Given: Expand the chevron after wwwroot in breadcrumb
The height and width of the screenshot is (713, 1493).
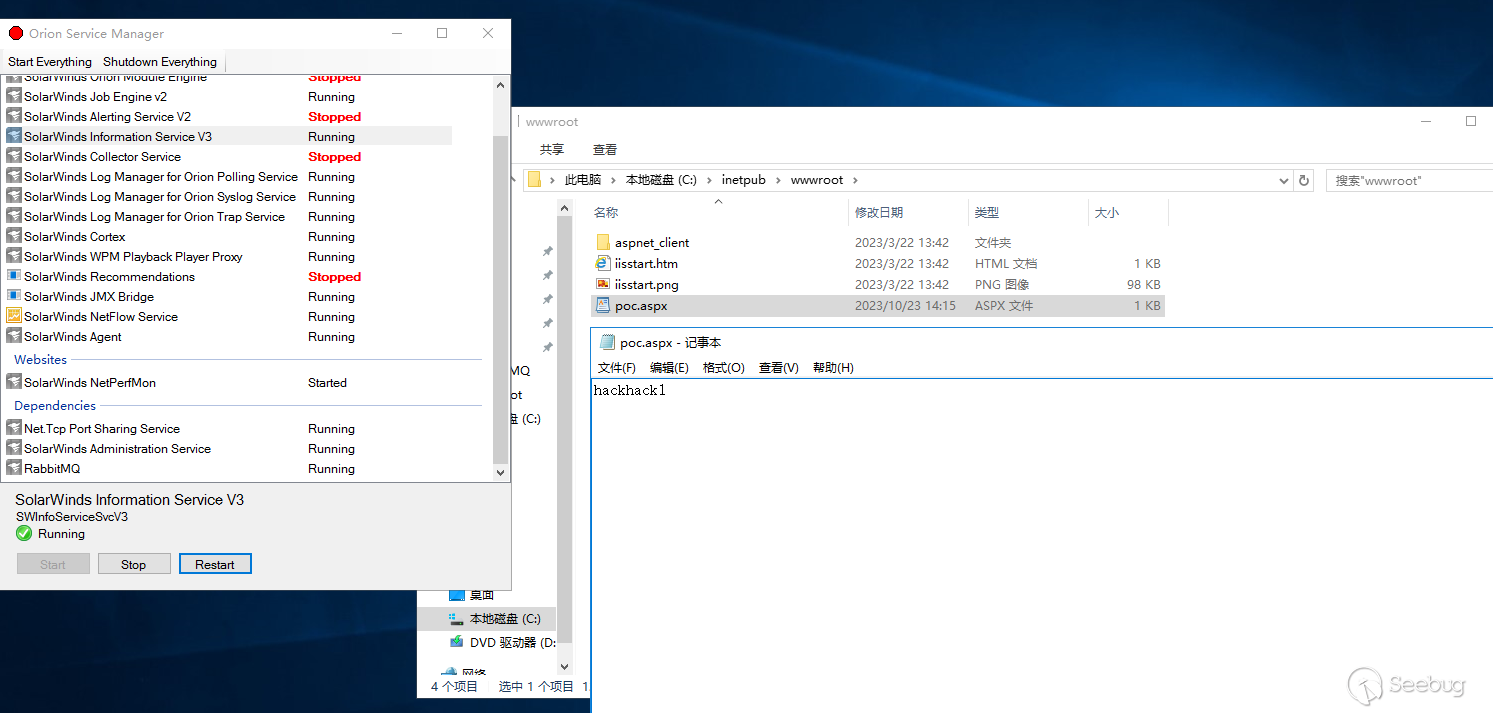Looking at the screenshot, I should click(856, 181).
